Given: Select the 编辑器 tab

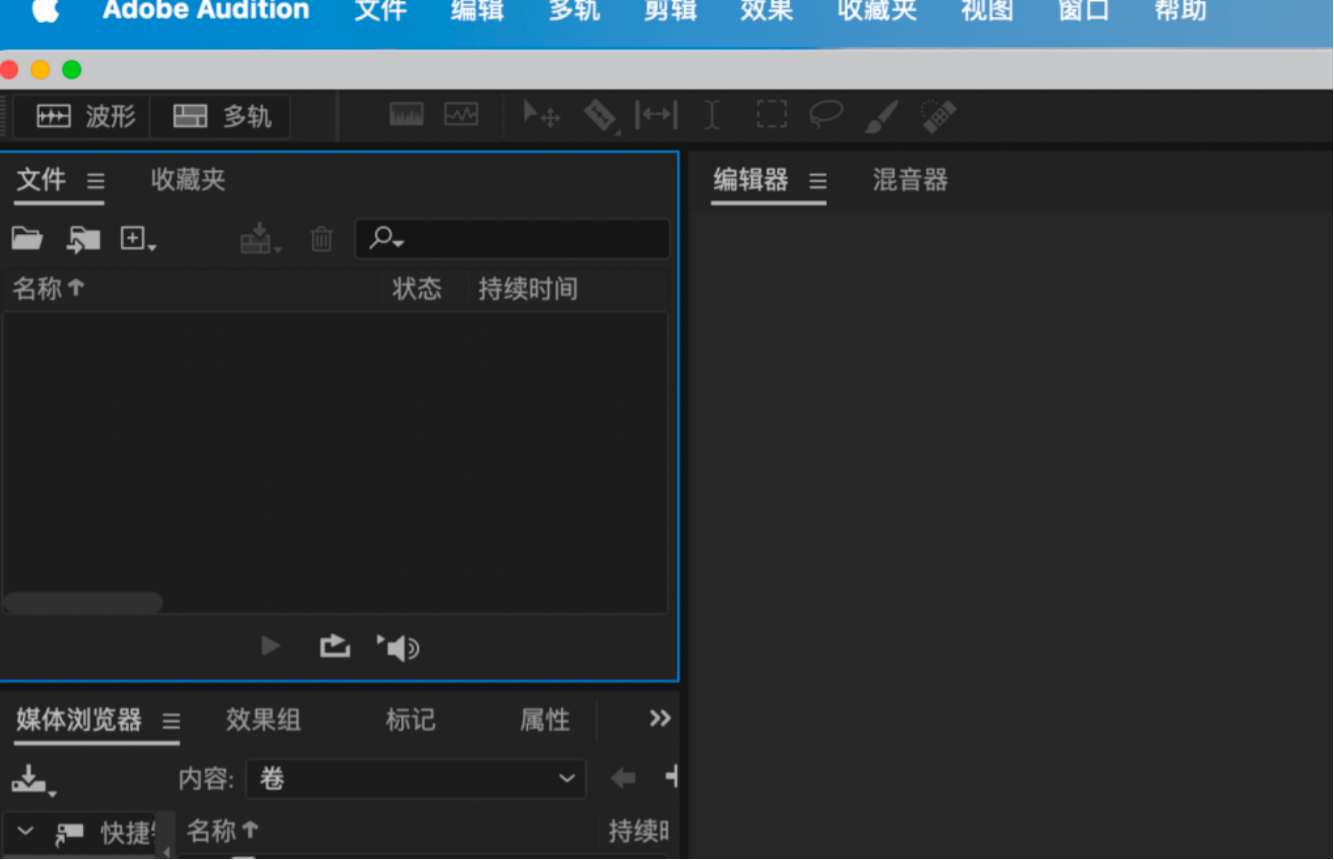Looking at the screenshot, I should [751, 180].
